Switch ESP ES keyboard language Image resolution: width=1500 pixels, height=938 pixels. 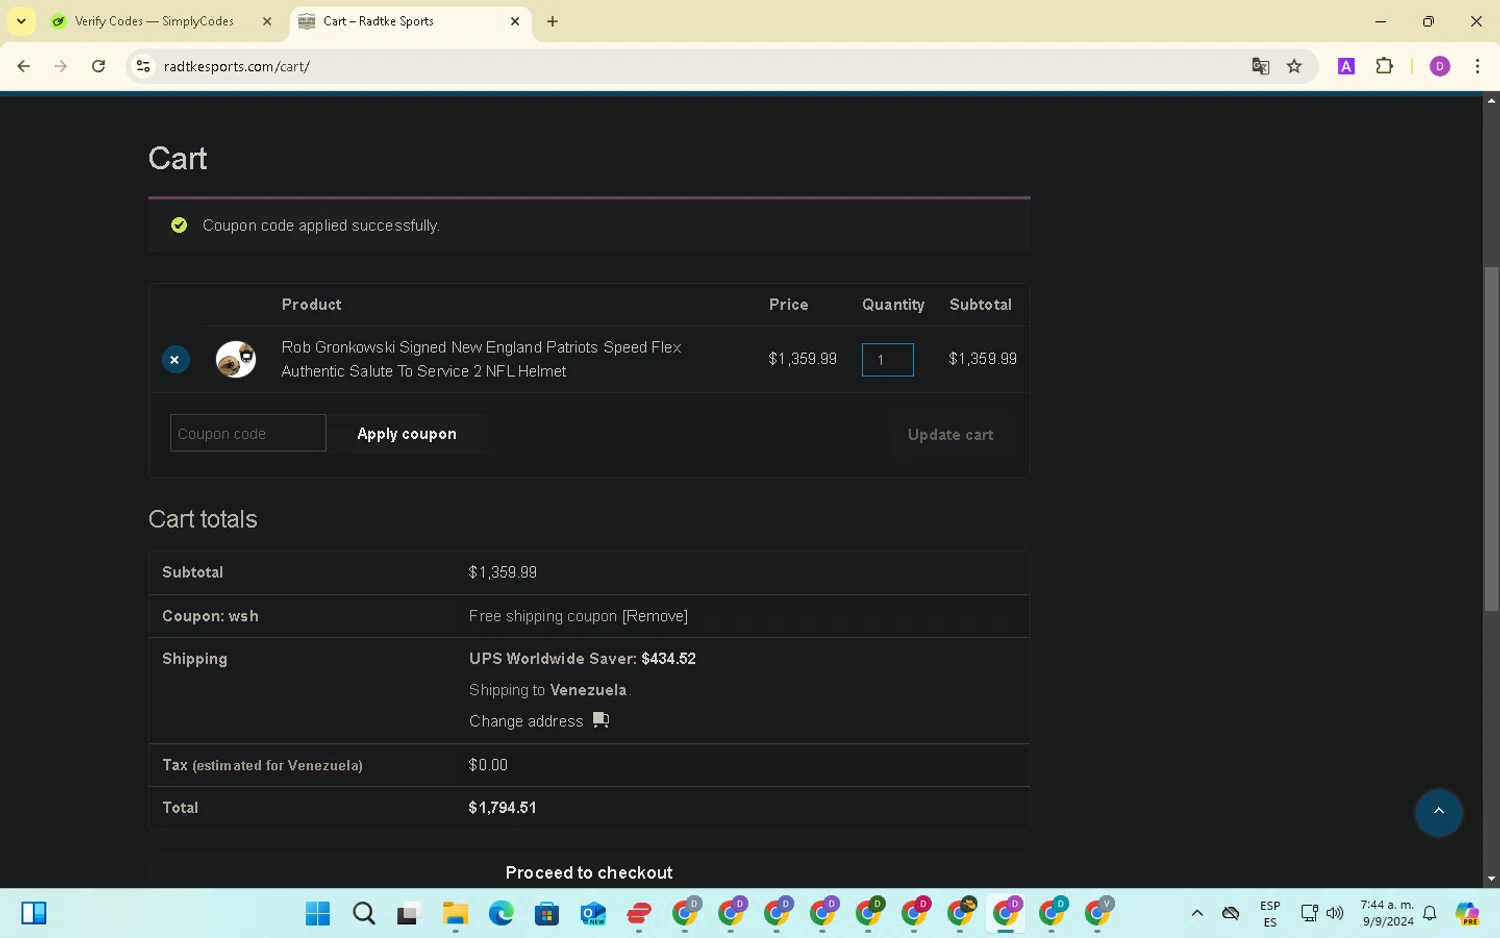(1270, 914)
